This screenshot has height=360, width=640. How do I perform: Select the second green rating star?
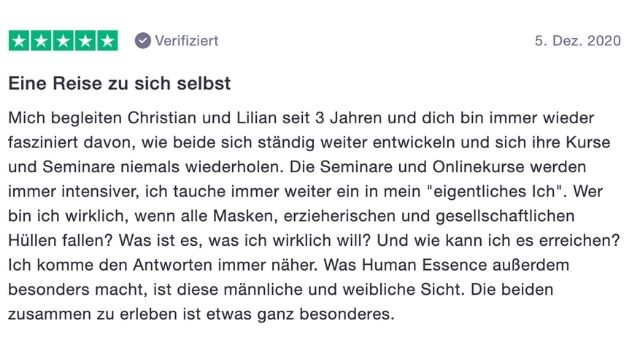coord(41,41)
